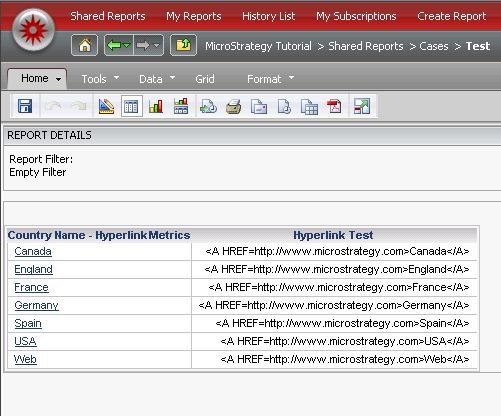
Task: Click the Canada HREF metric cell
Action: (x=334, y=251)
